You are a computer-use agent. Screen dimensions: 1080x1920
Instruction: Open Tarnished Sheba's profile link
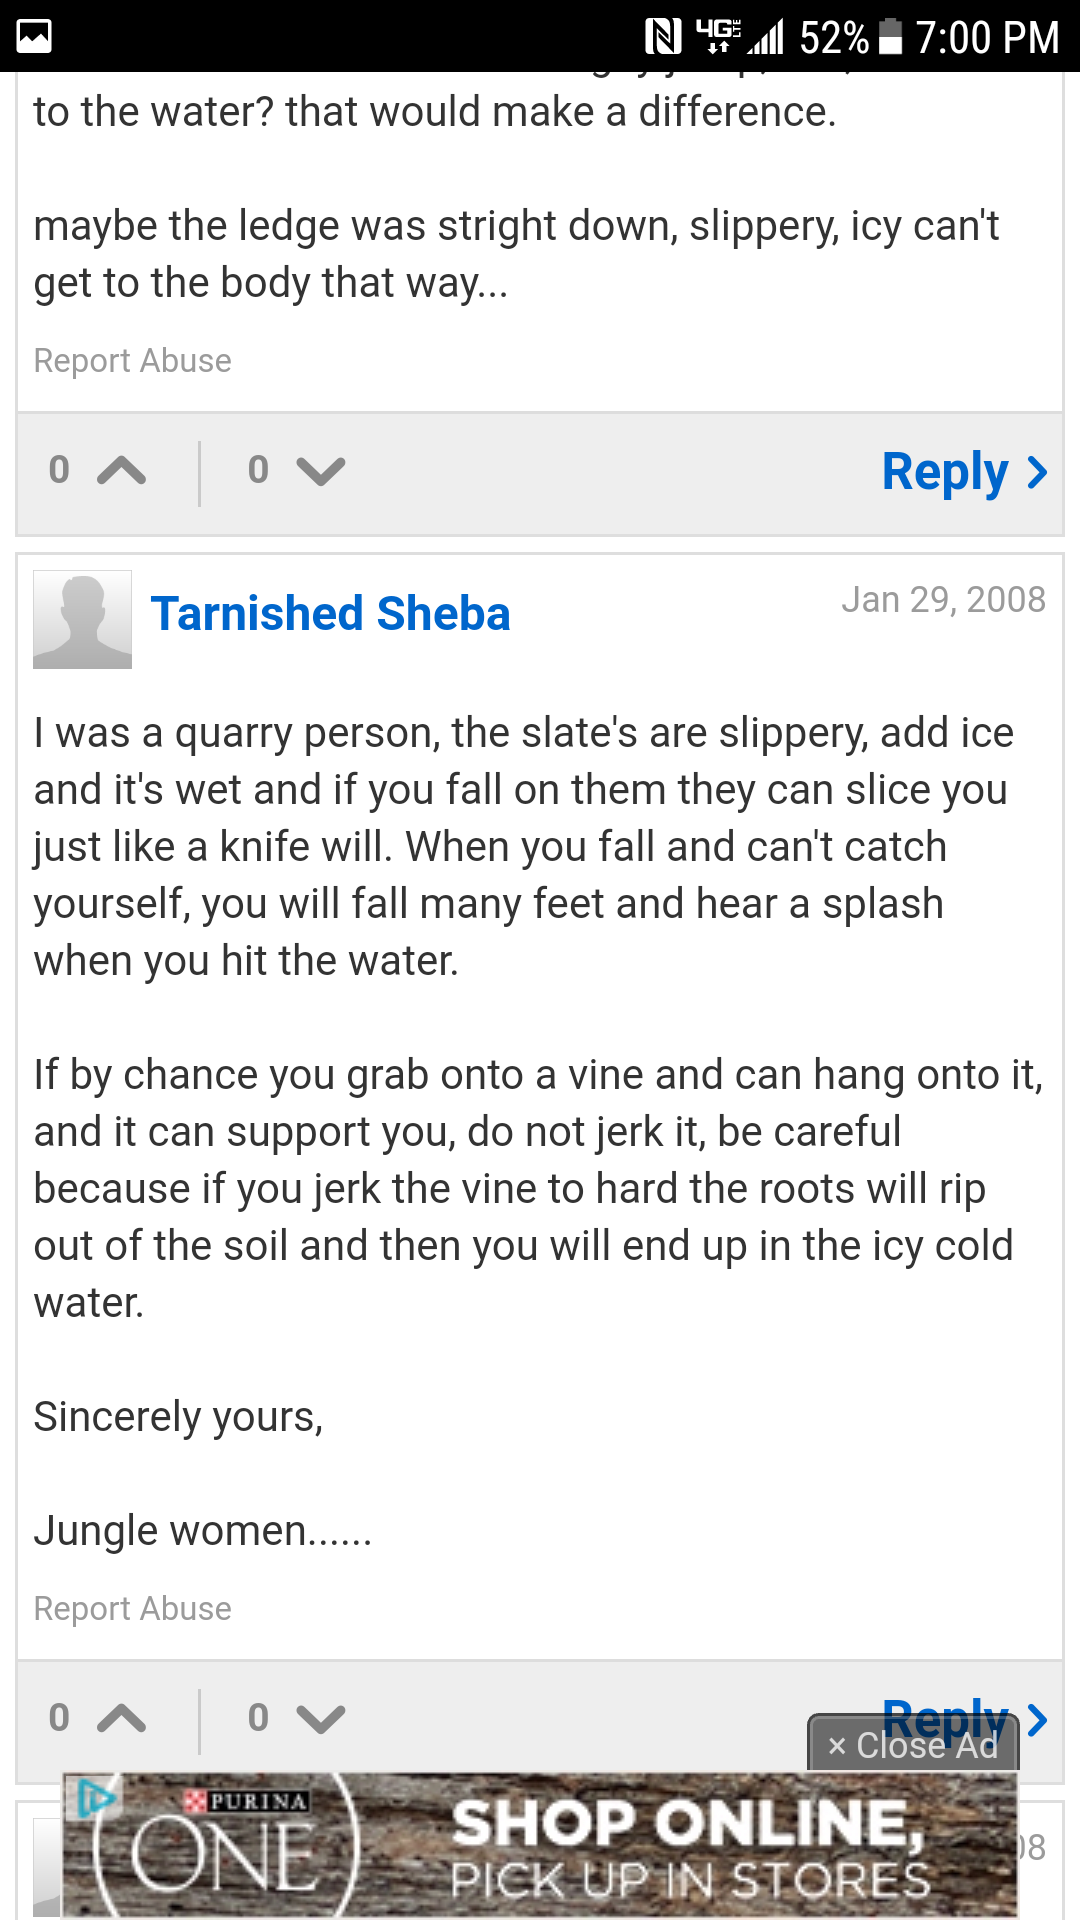tap(330, 614)
